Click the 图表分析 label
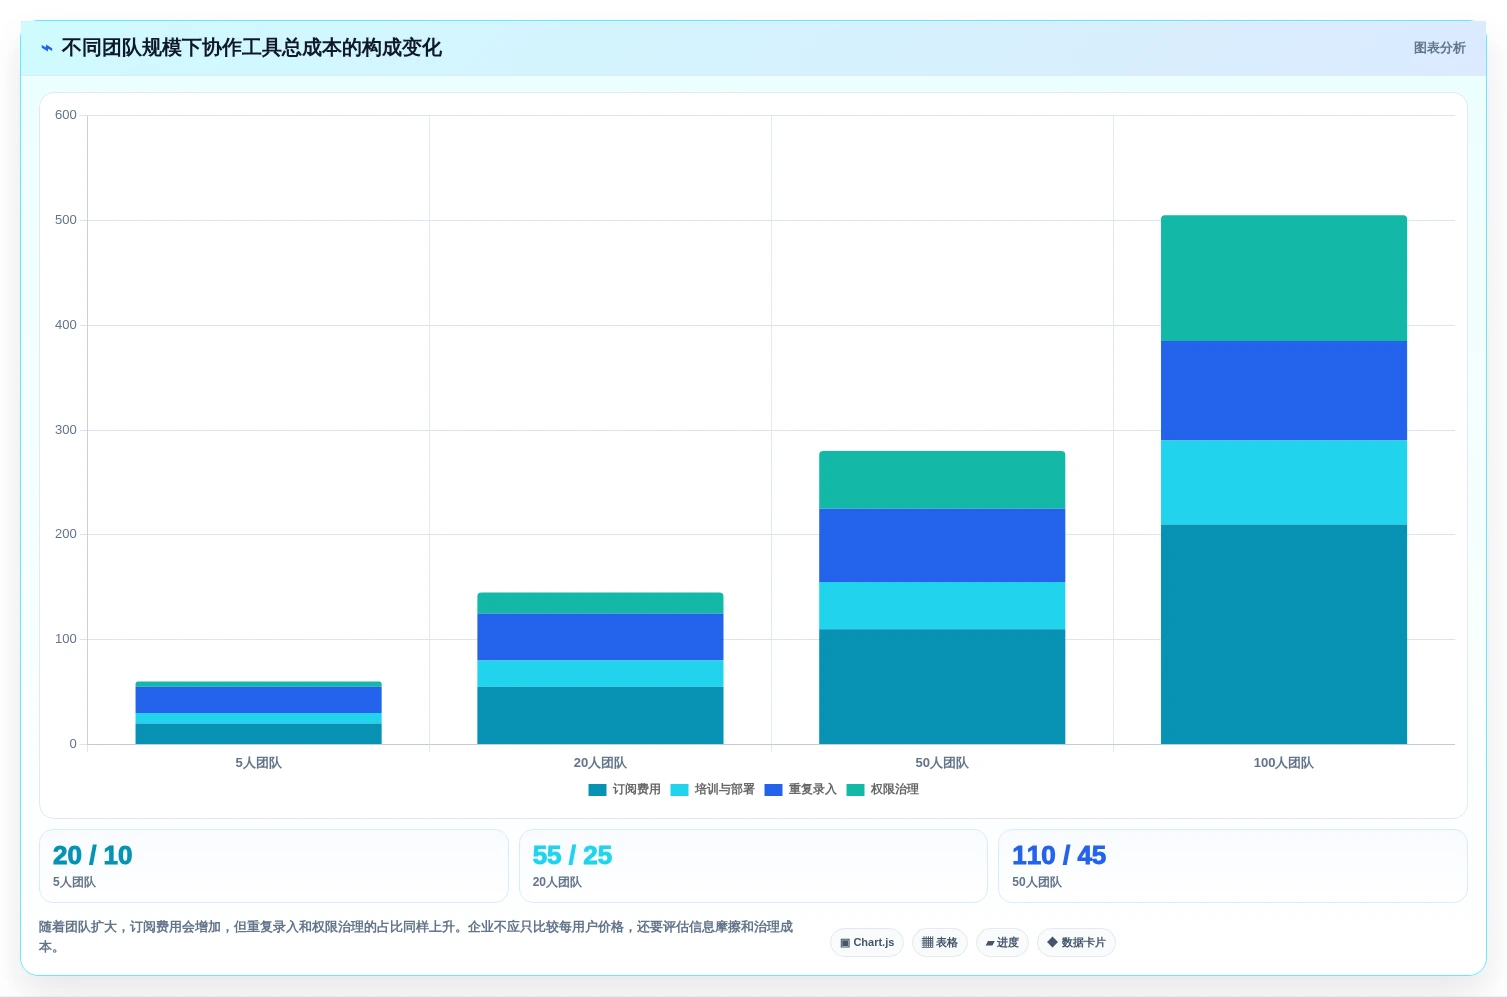Screen dimensions: 1507x997 click(1439, 48)
